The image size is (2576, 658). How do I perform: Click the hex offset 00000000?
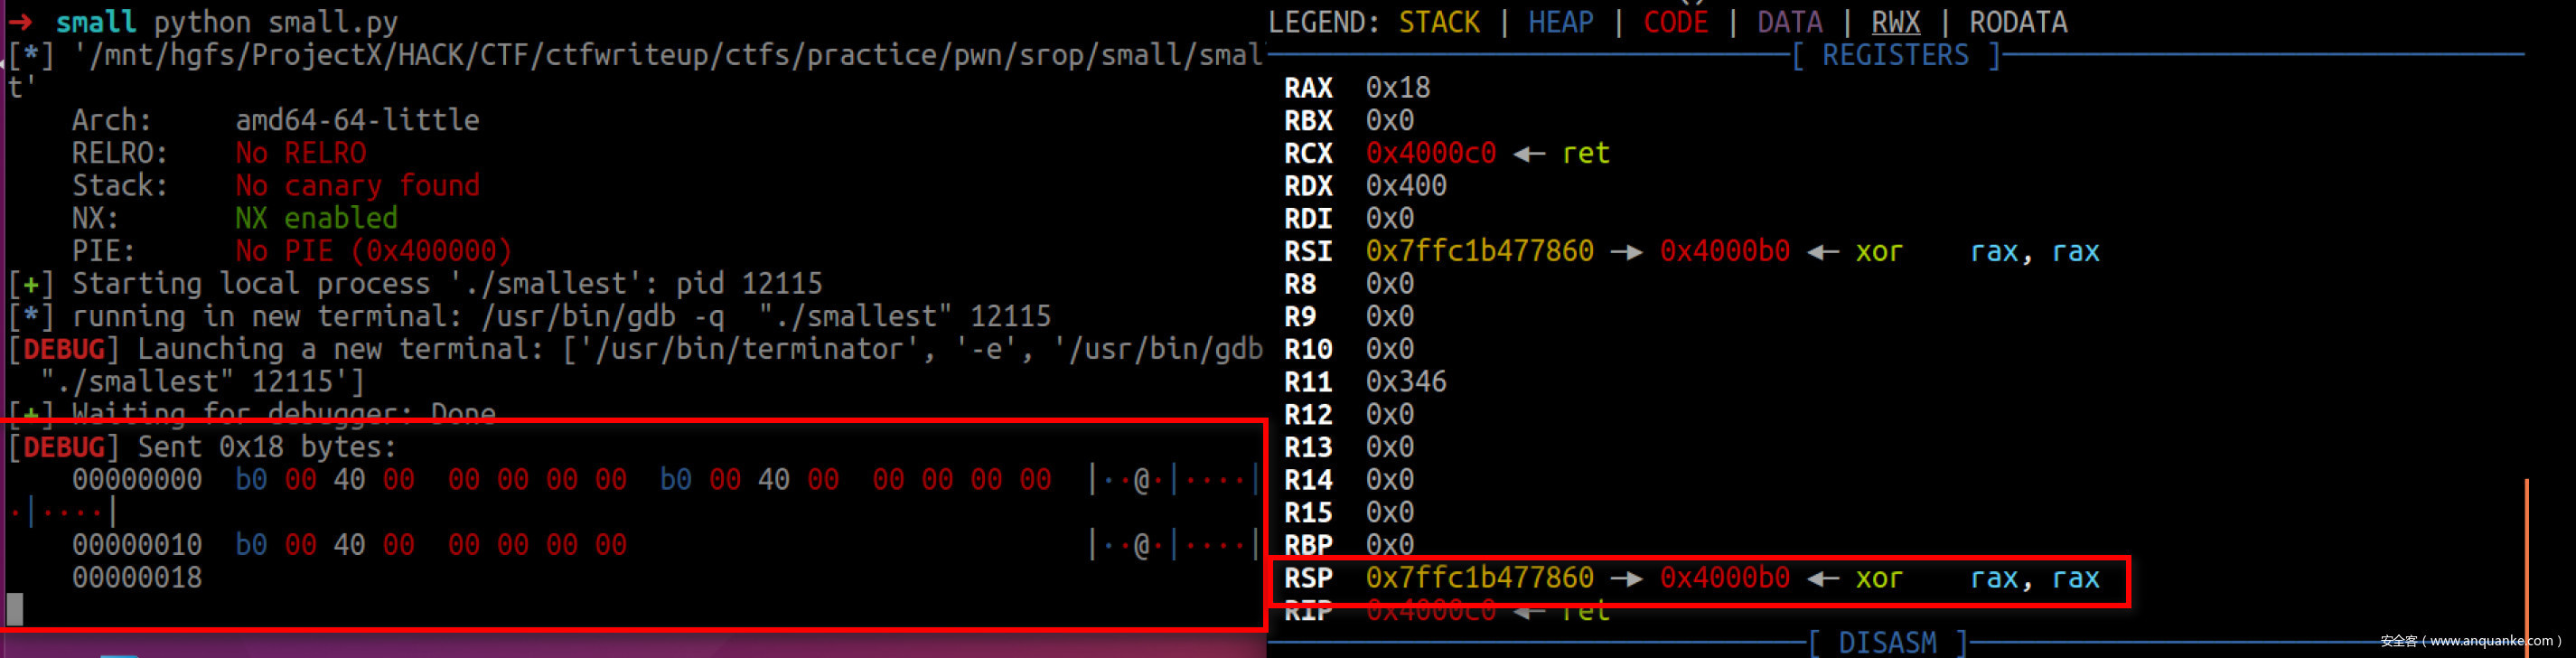(137, 480)
